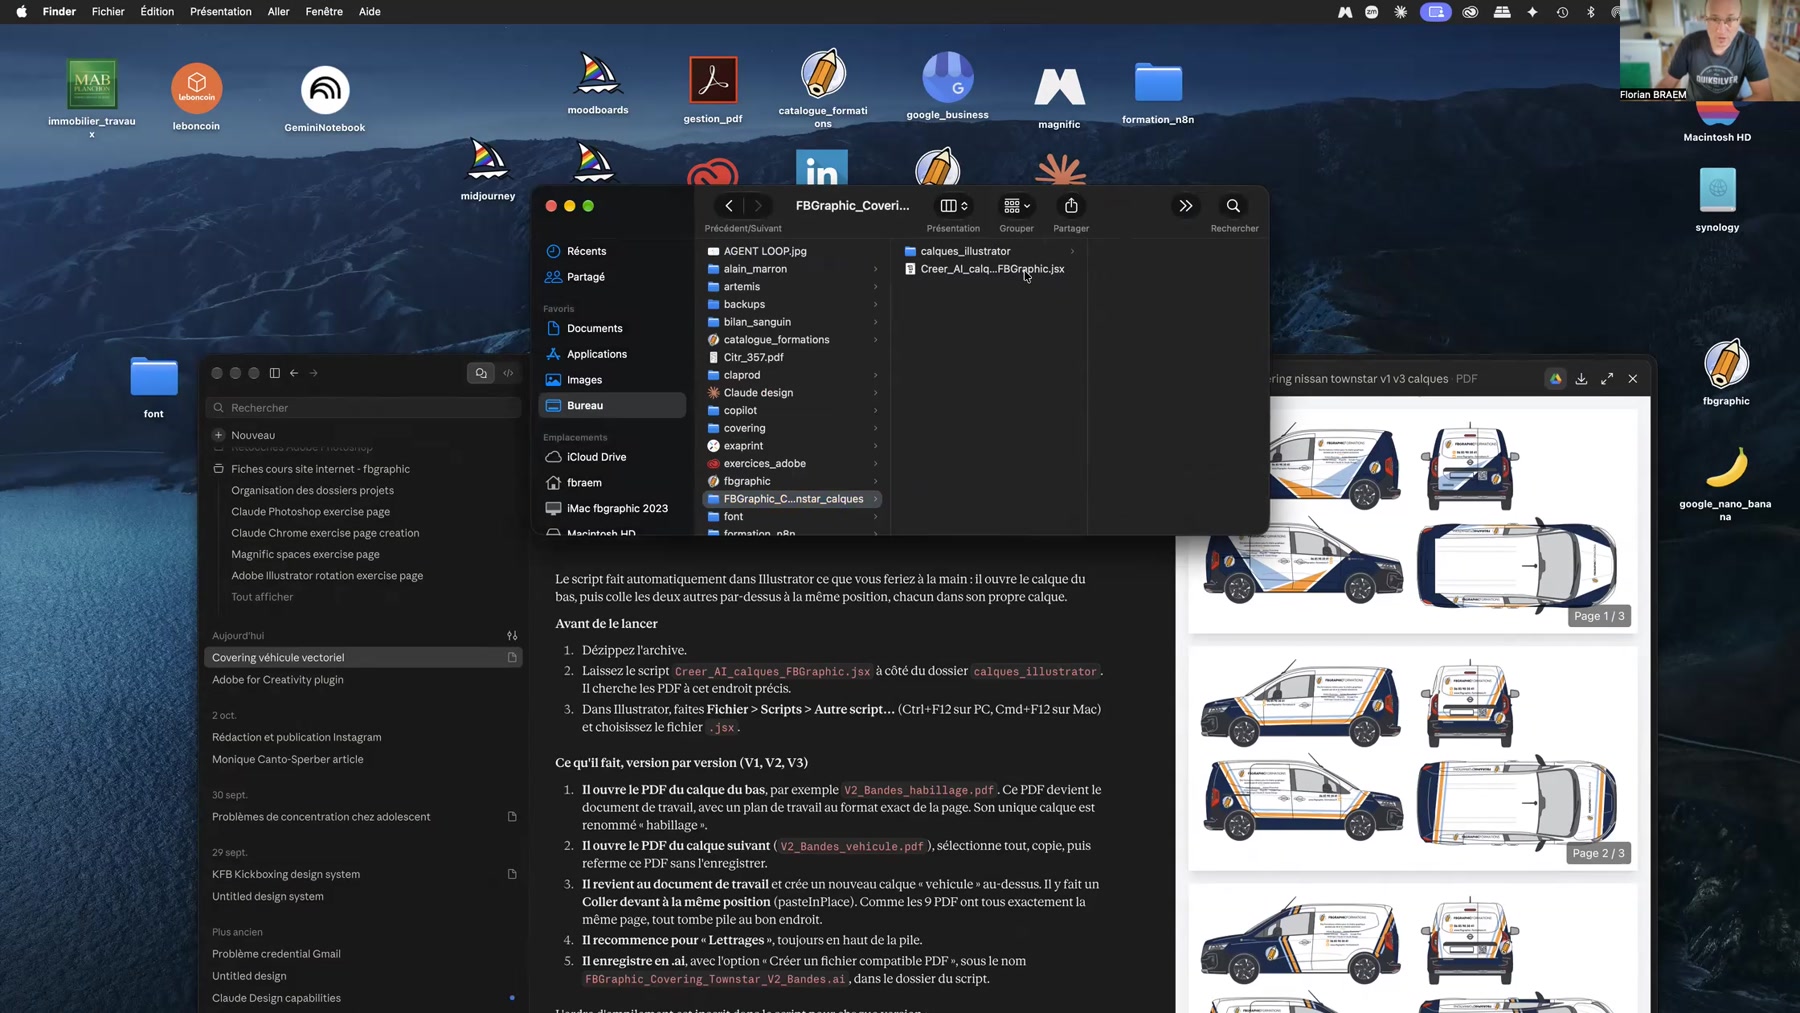Show more Finder toolbar items via double chevron
This screenshot has width=1800, height=1013.
[1185, 206]
